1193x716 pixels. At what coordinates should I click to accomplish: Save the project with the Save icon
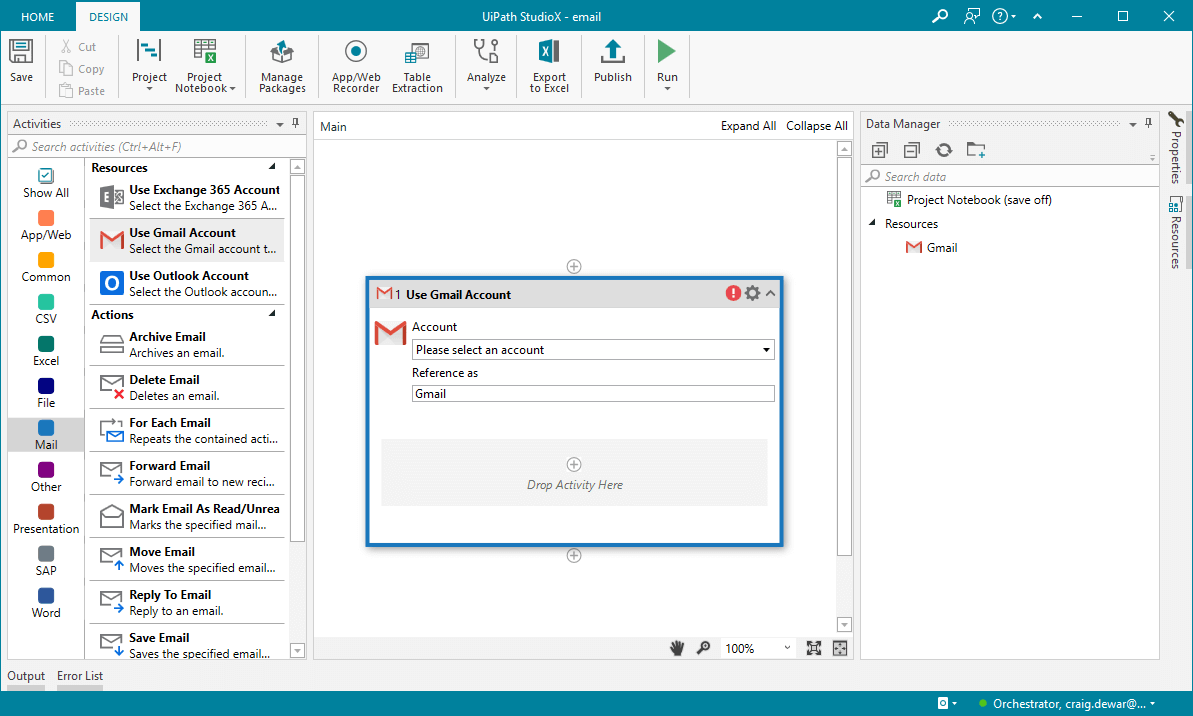[x=21, y=61]
